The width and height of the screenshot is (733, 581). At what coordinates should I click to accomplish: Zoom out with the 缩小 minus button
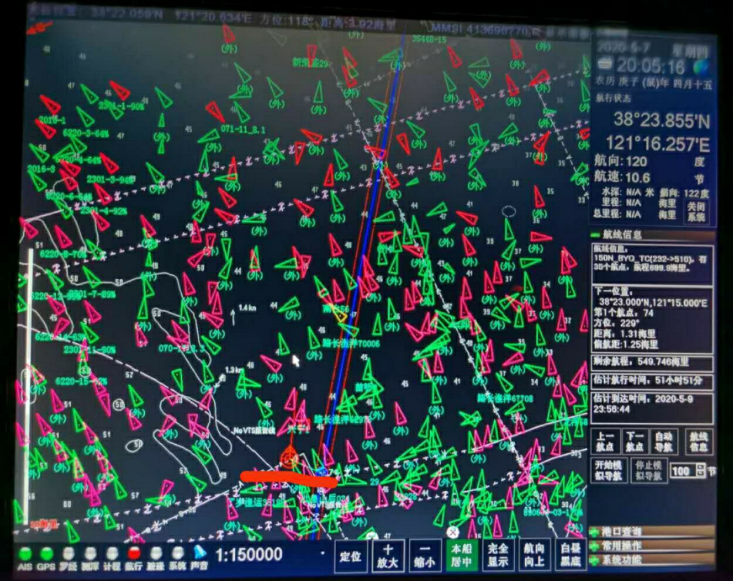424,556
